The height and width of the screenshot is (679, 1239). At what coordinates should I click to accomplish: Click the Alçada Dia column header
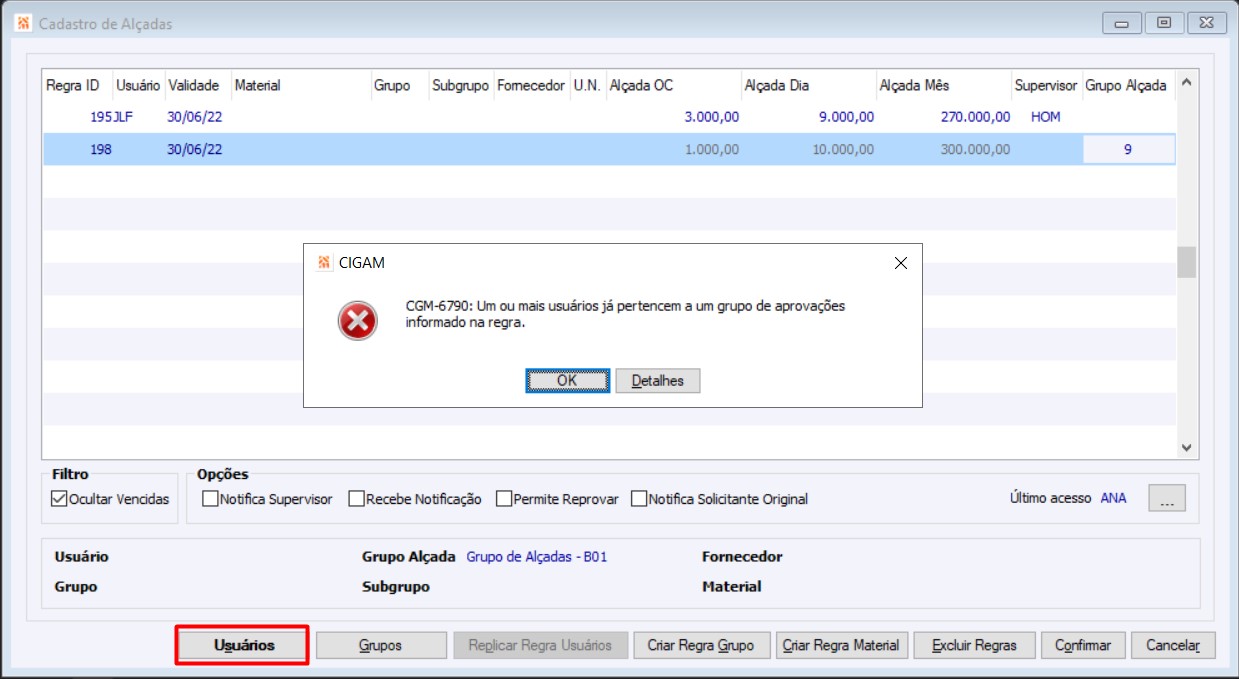[x=808, y=86]
